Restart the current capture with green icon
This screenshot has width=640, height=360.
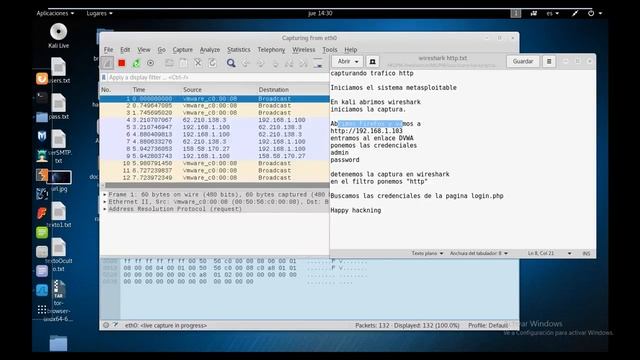point(136,63)
